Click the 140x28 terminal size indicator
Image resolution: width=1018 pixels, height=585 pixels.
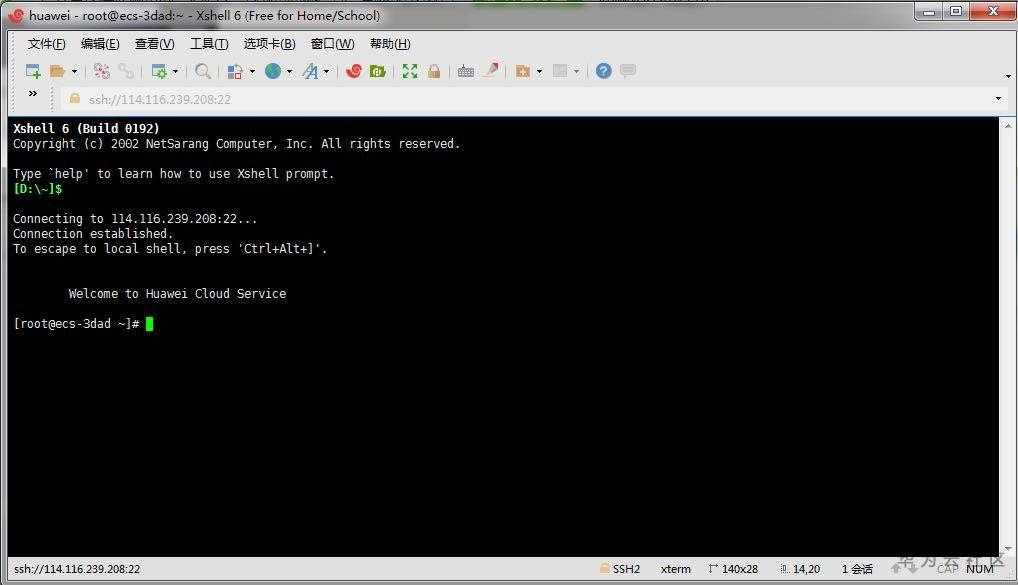point(733,569)
